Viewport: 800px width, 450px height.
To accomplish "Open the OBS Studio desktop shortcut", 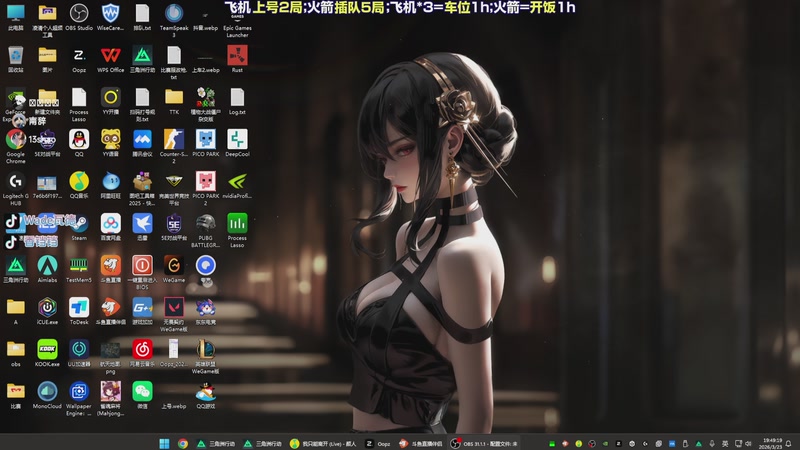I will tap(79, 17).
